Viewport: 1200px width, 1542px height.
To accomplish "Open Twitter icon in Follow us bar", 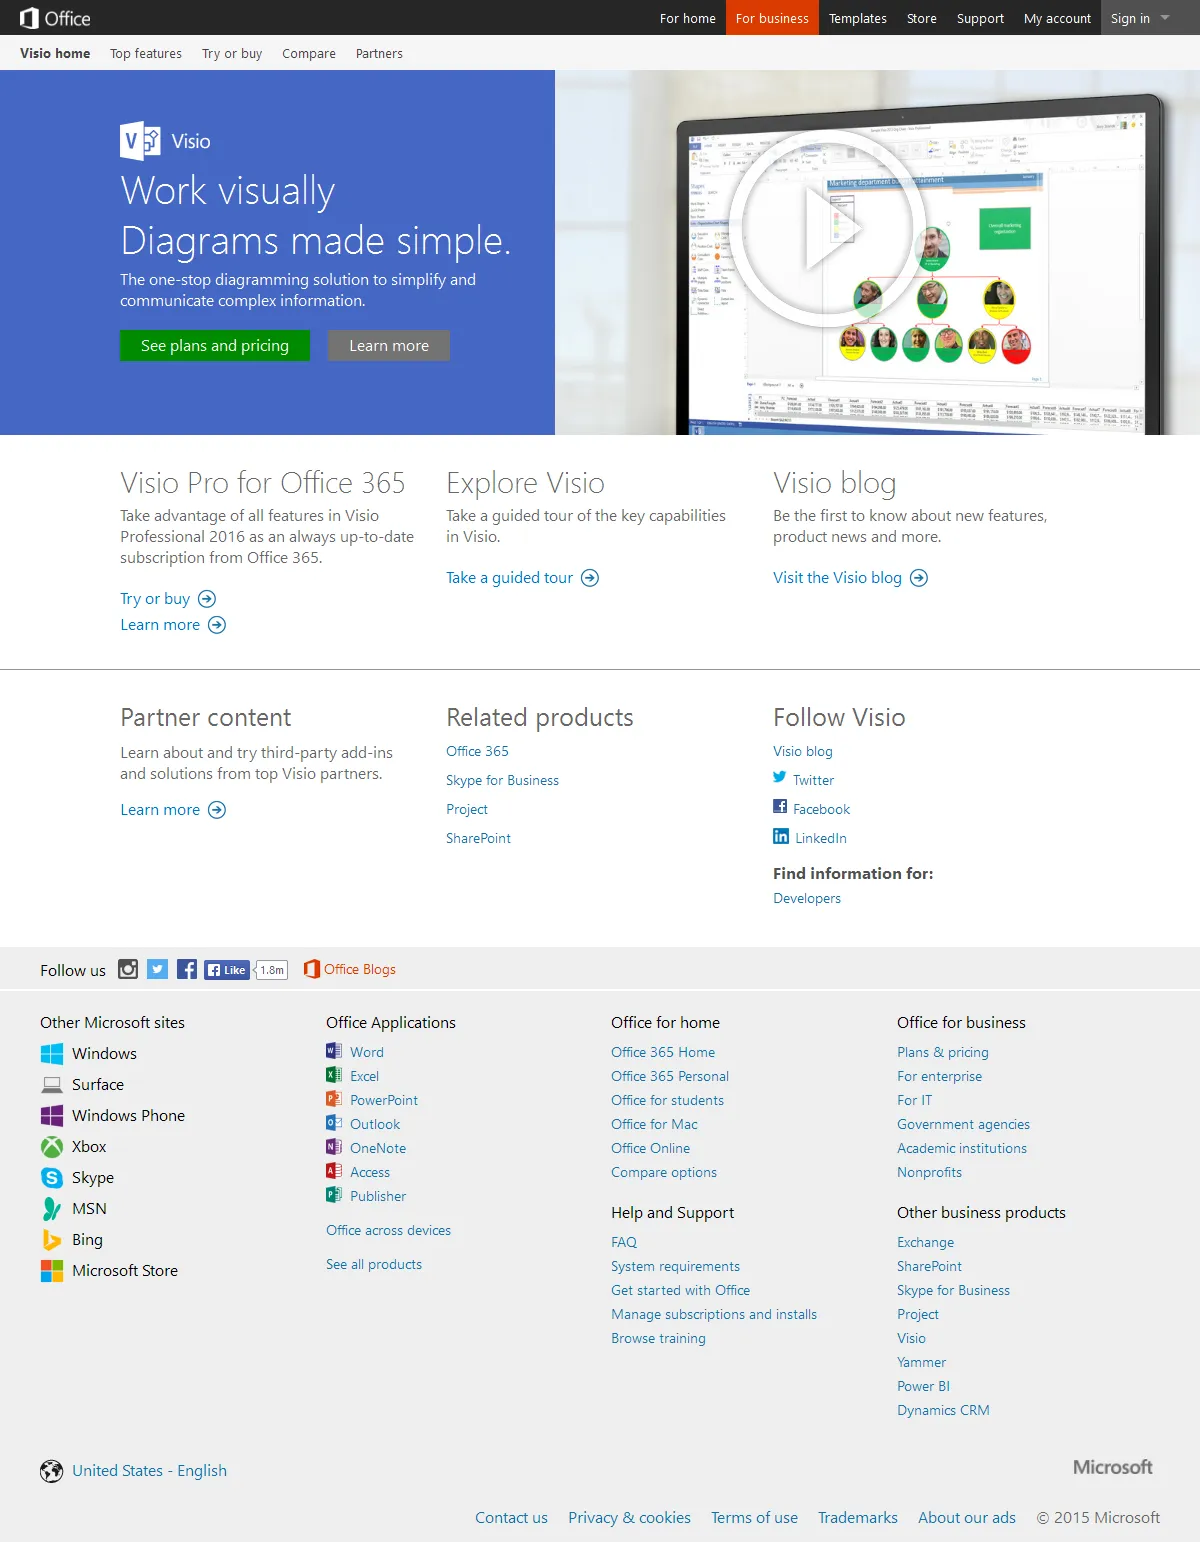I will click(x=158, y=969).
